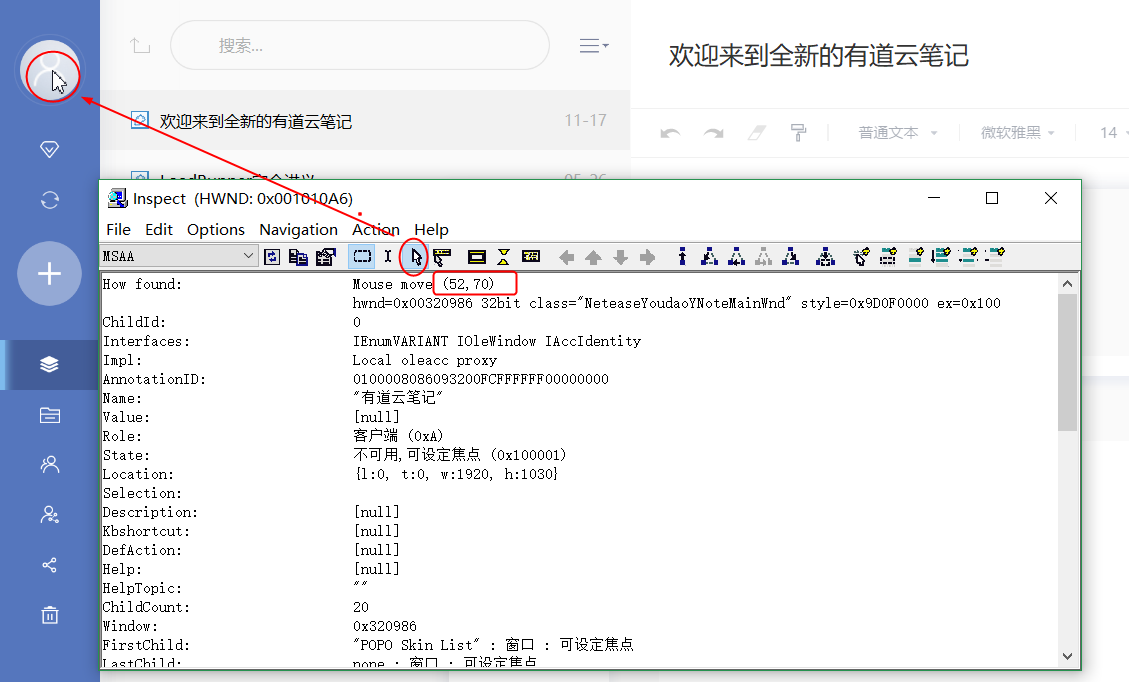Click the Location value {l:0, t:0, w:1920, h:1030}
Screen dimensions: 1129x682
pyautogui.click(x=456, y=474)
